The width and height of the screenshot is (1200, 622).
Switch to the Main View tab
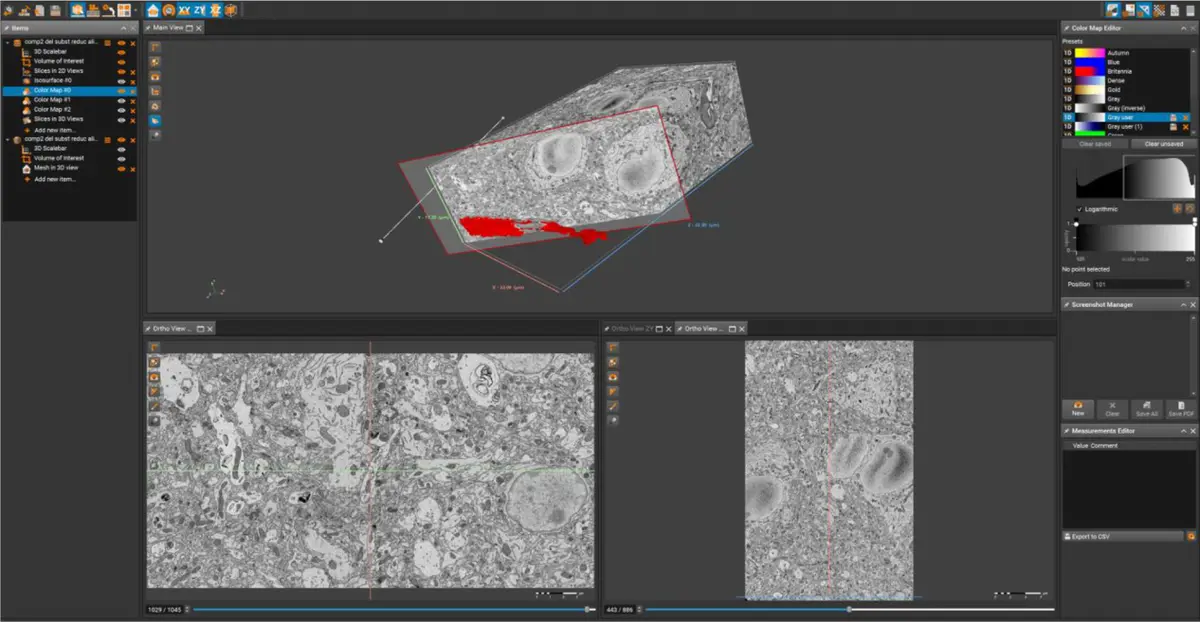pos(167,28)
